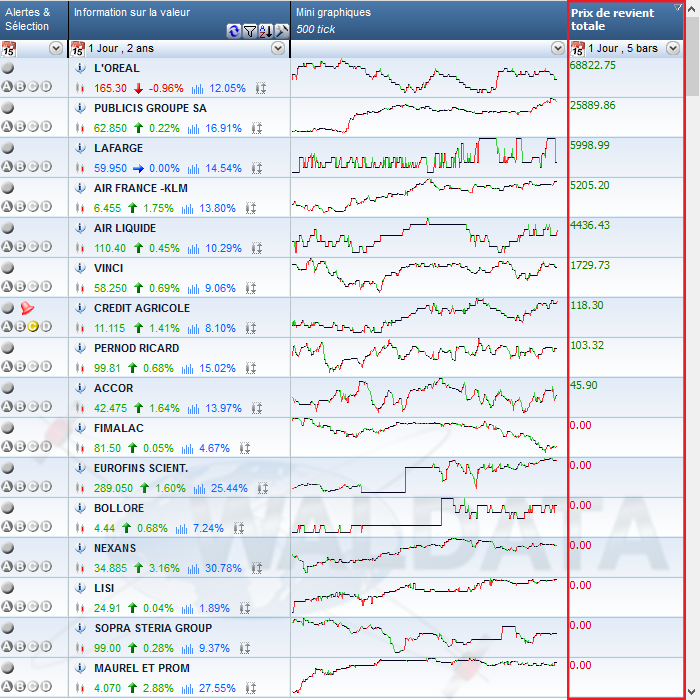
Task: Toggle selection B for PUBLICIS GROUPE SA
Action: pos(20,126)
